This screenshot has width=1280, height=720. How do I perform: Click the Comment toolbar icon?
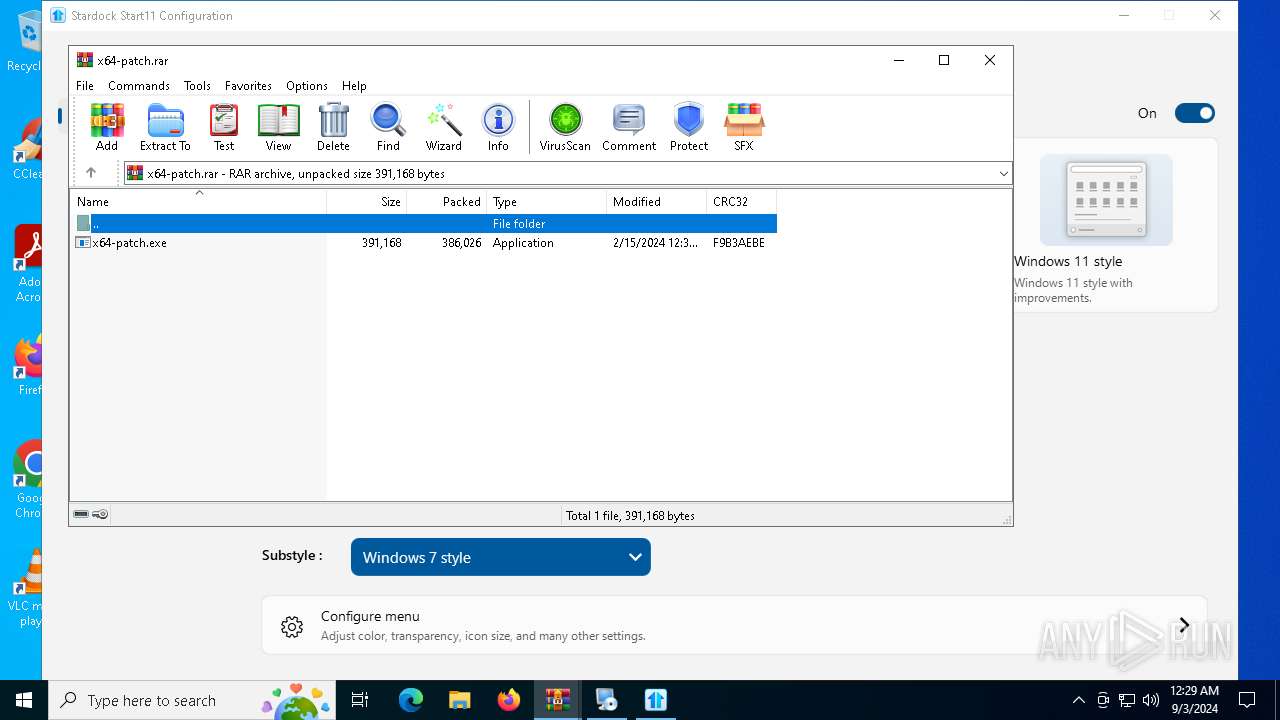[x=629, y=127]
